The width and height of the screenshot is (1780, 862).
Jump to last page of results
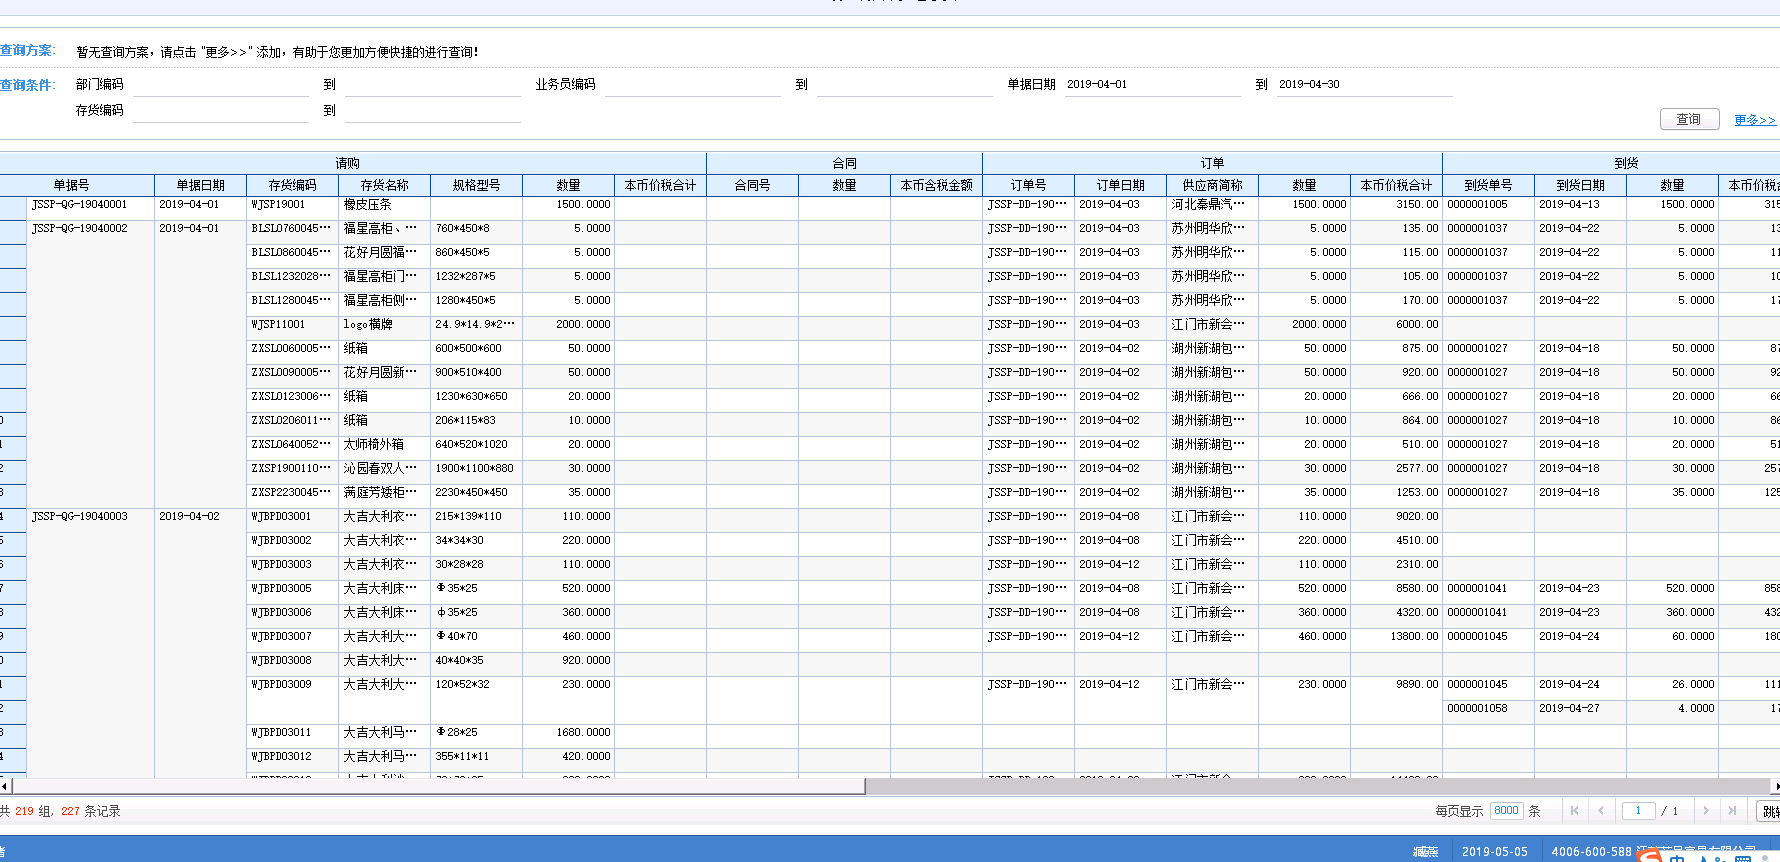1732,811
